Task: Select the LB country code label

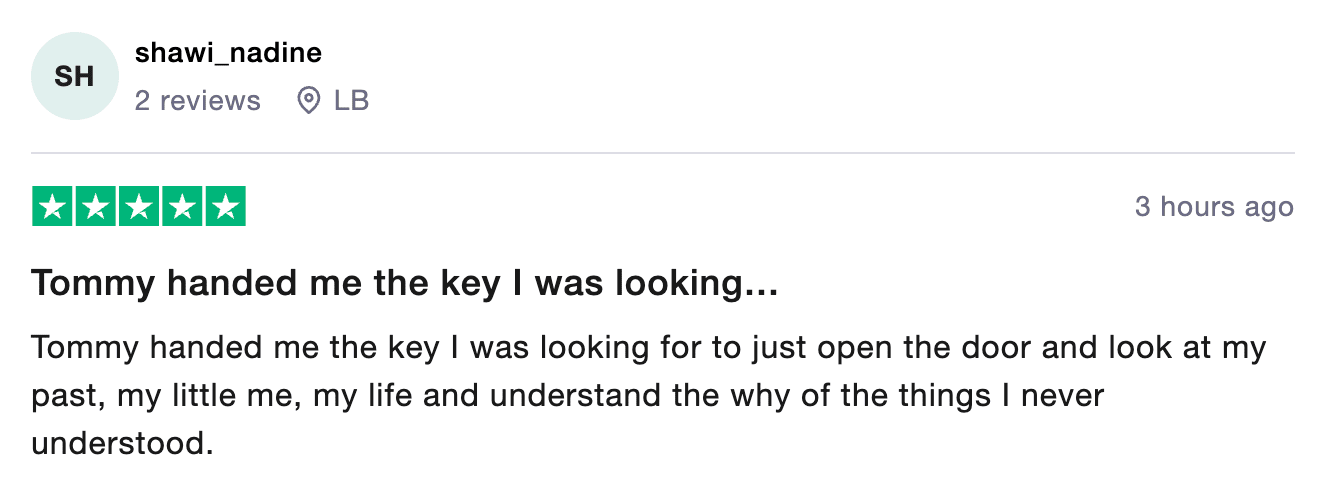Action: [352, 101]
